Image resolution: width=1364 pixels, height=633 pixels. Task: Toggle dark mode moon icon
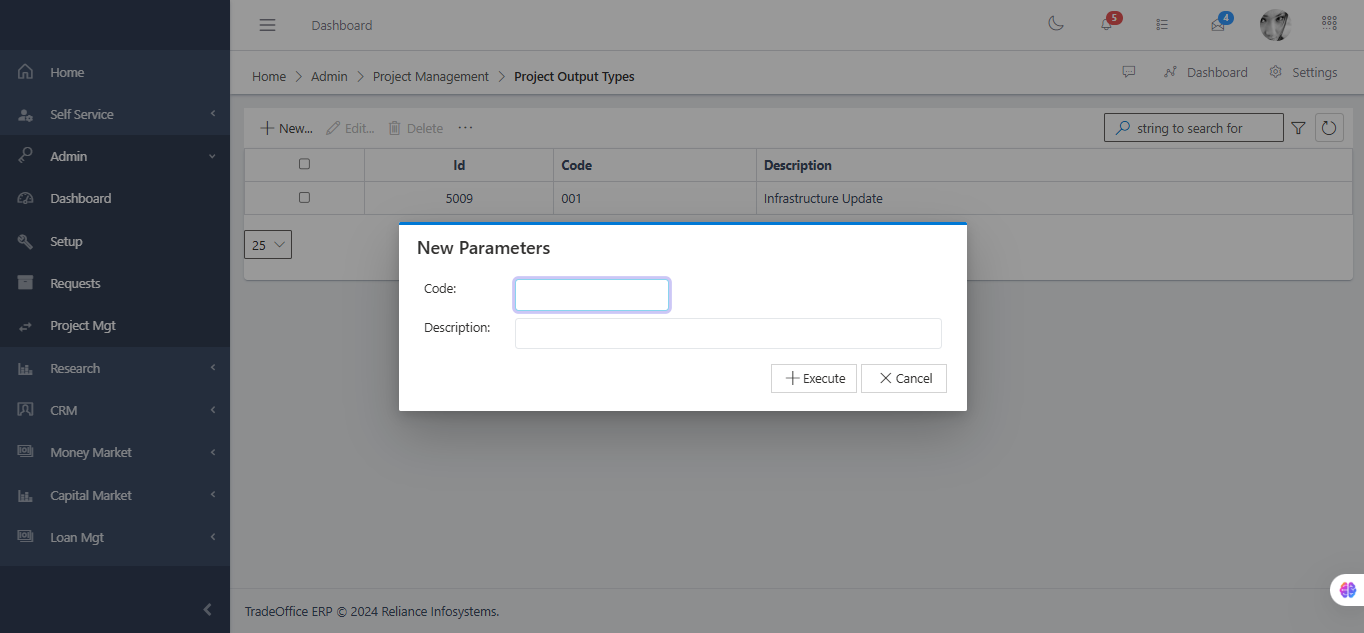[1055, 24]
